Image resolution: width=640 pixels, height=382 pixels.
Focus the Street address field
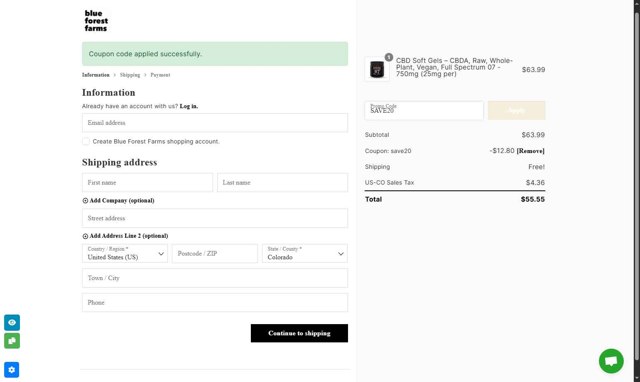[215, 218]
